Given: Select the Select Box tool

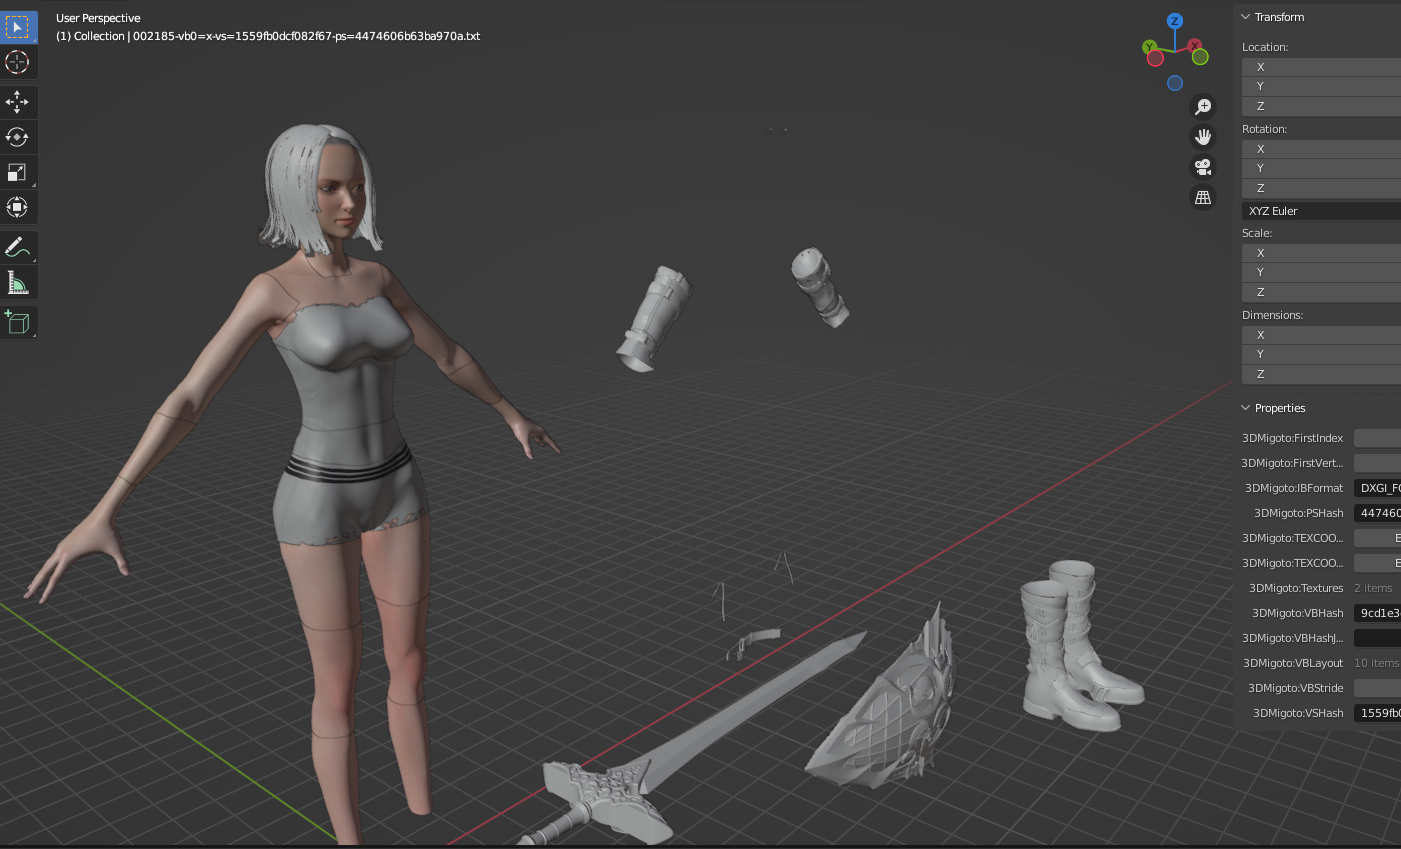Looking at the screenshot, I should [x=18, y=27].
